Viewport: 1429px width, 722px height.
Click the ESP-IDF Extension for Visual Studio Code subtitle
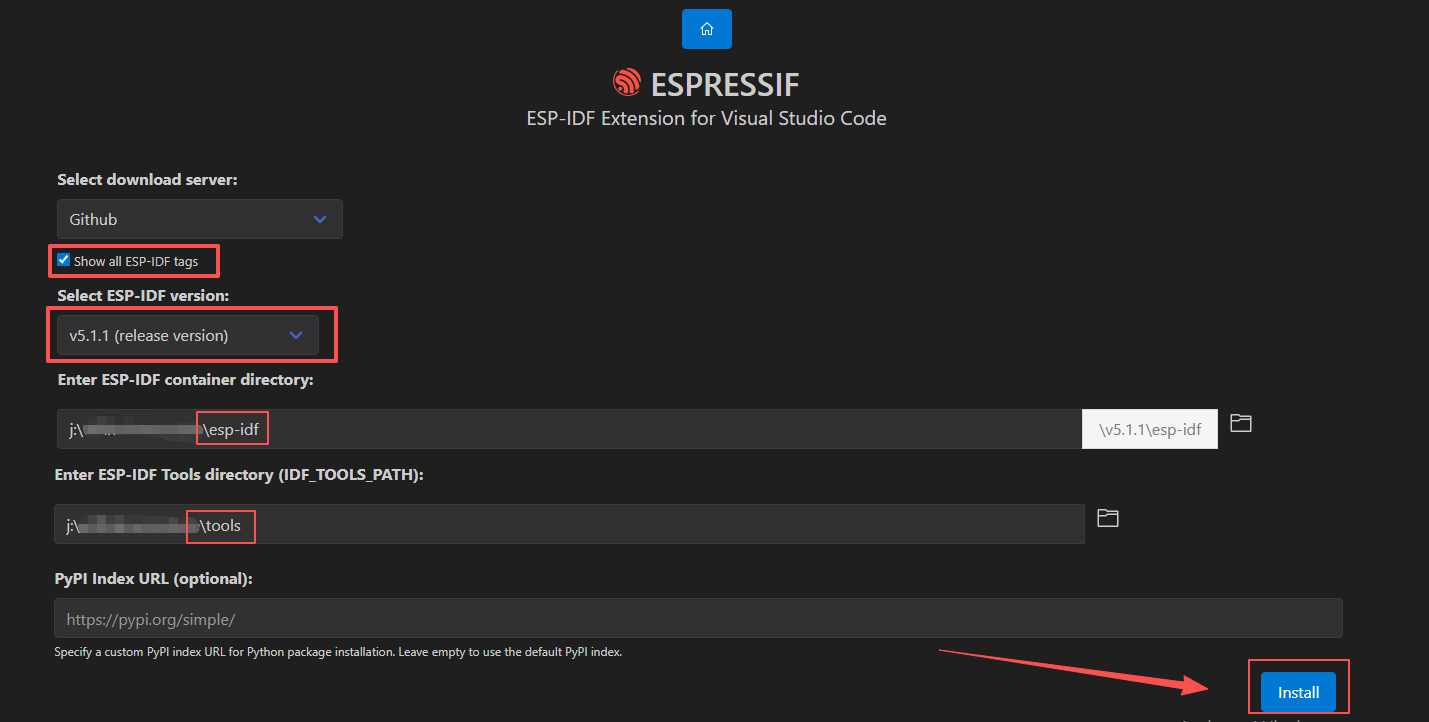point(706,118)
